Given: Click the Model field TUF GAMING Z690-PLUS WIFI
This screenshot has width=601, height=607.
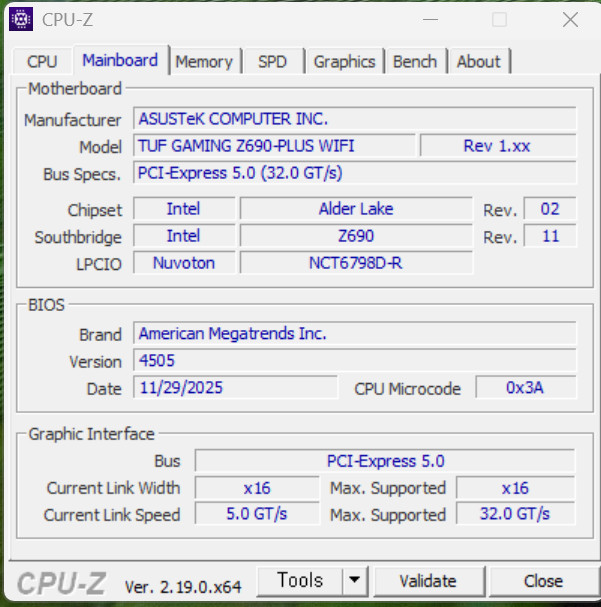Looking at the screenshot, I should pyautogui.click(x=274, y=146).
